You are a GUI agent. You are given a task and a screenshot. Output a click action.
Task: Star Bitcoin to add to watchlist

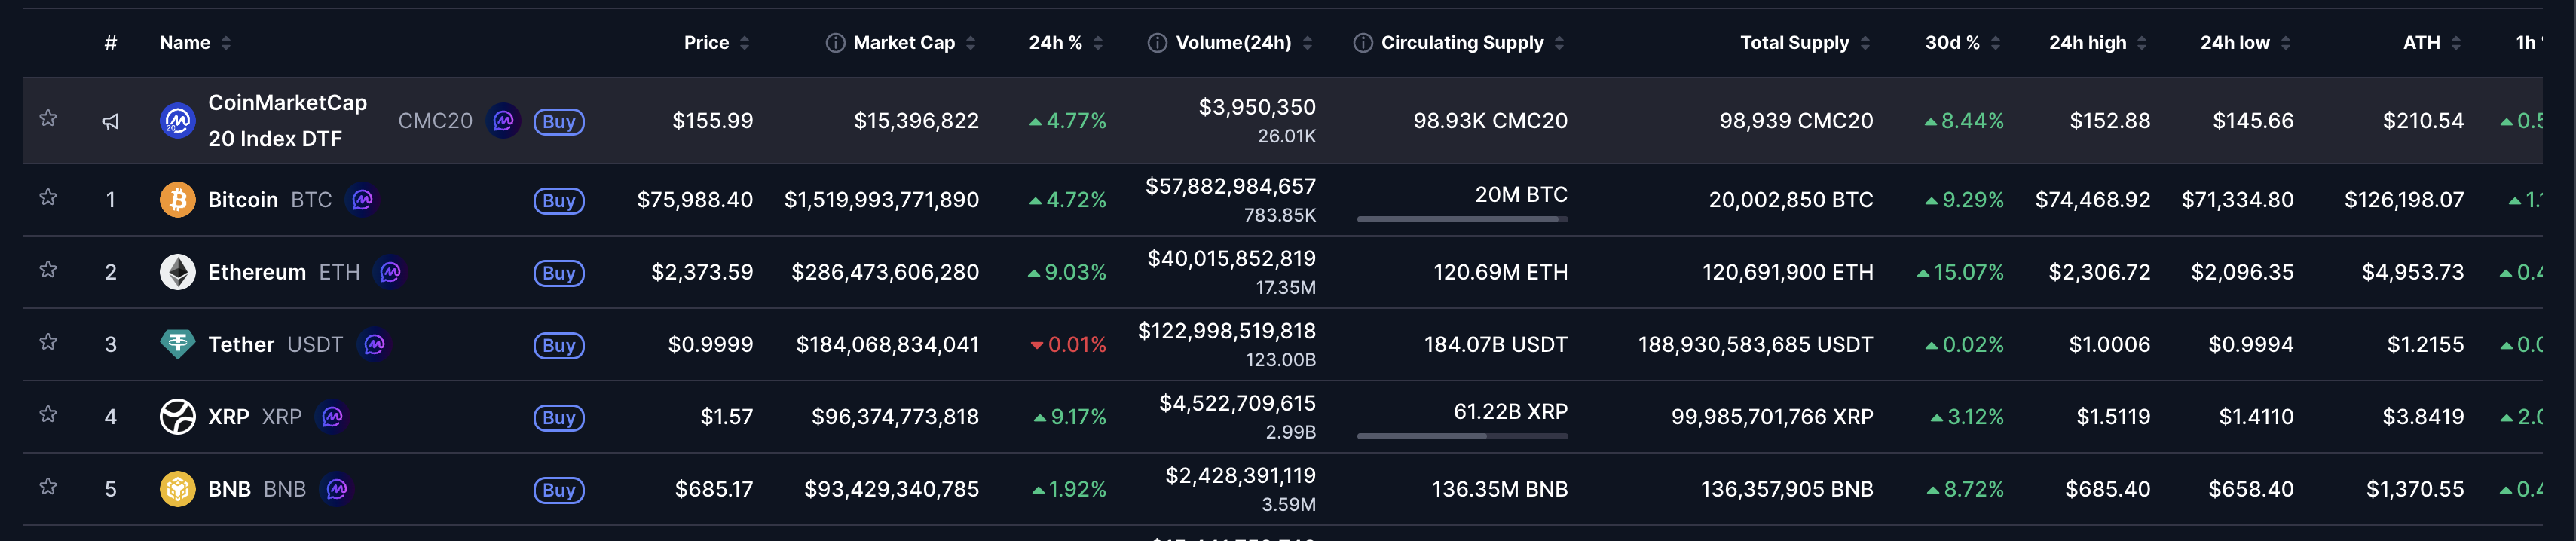[48, 198]
